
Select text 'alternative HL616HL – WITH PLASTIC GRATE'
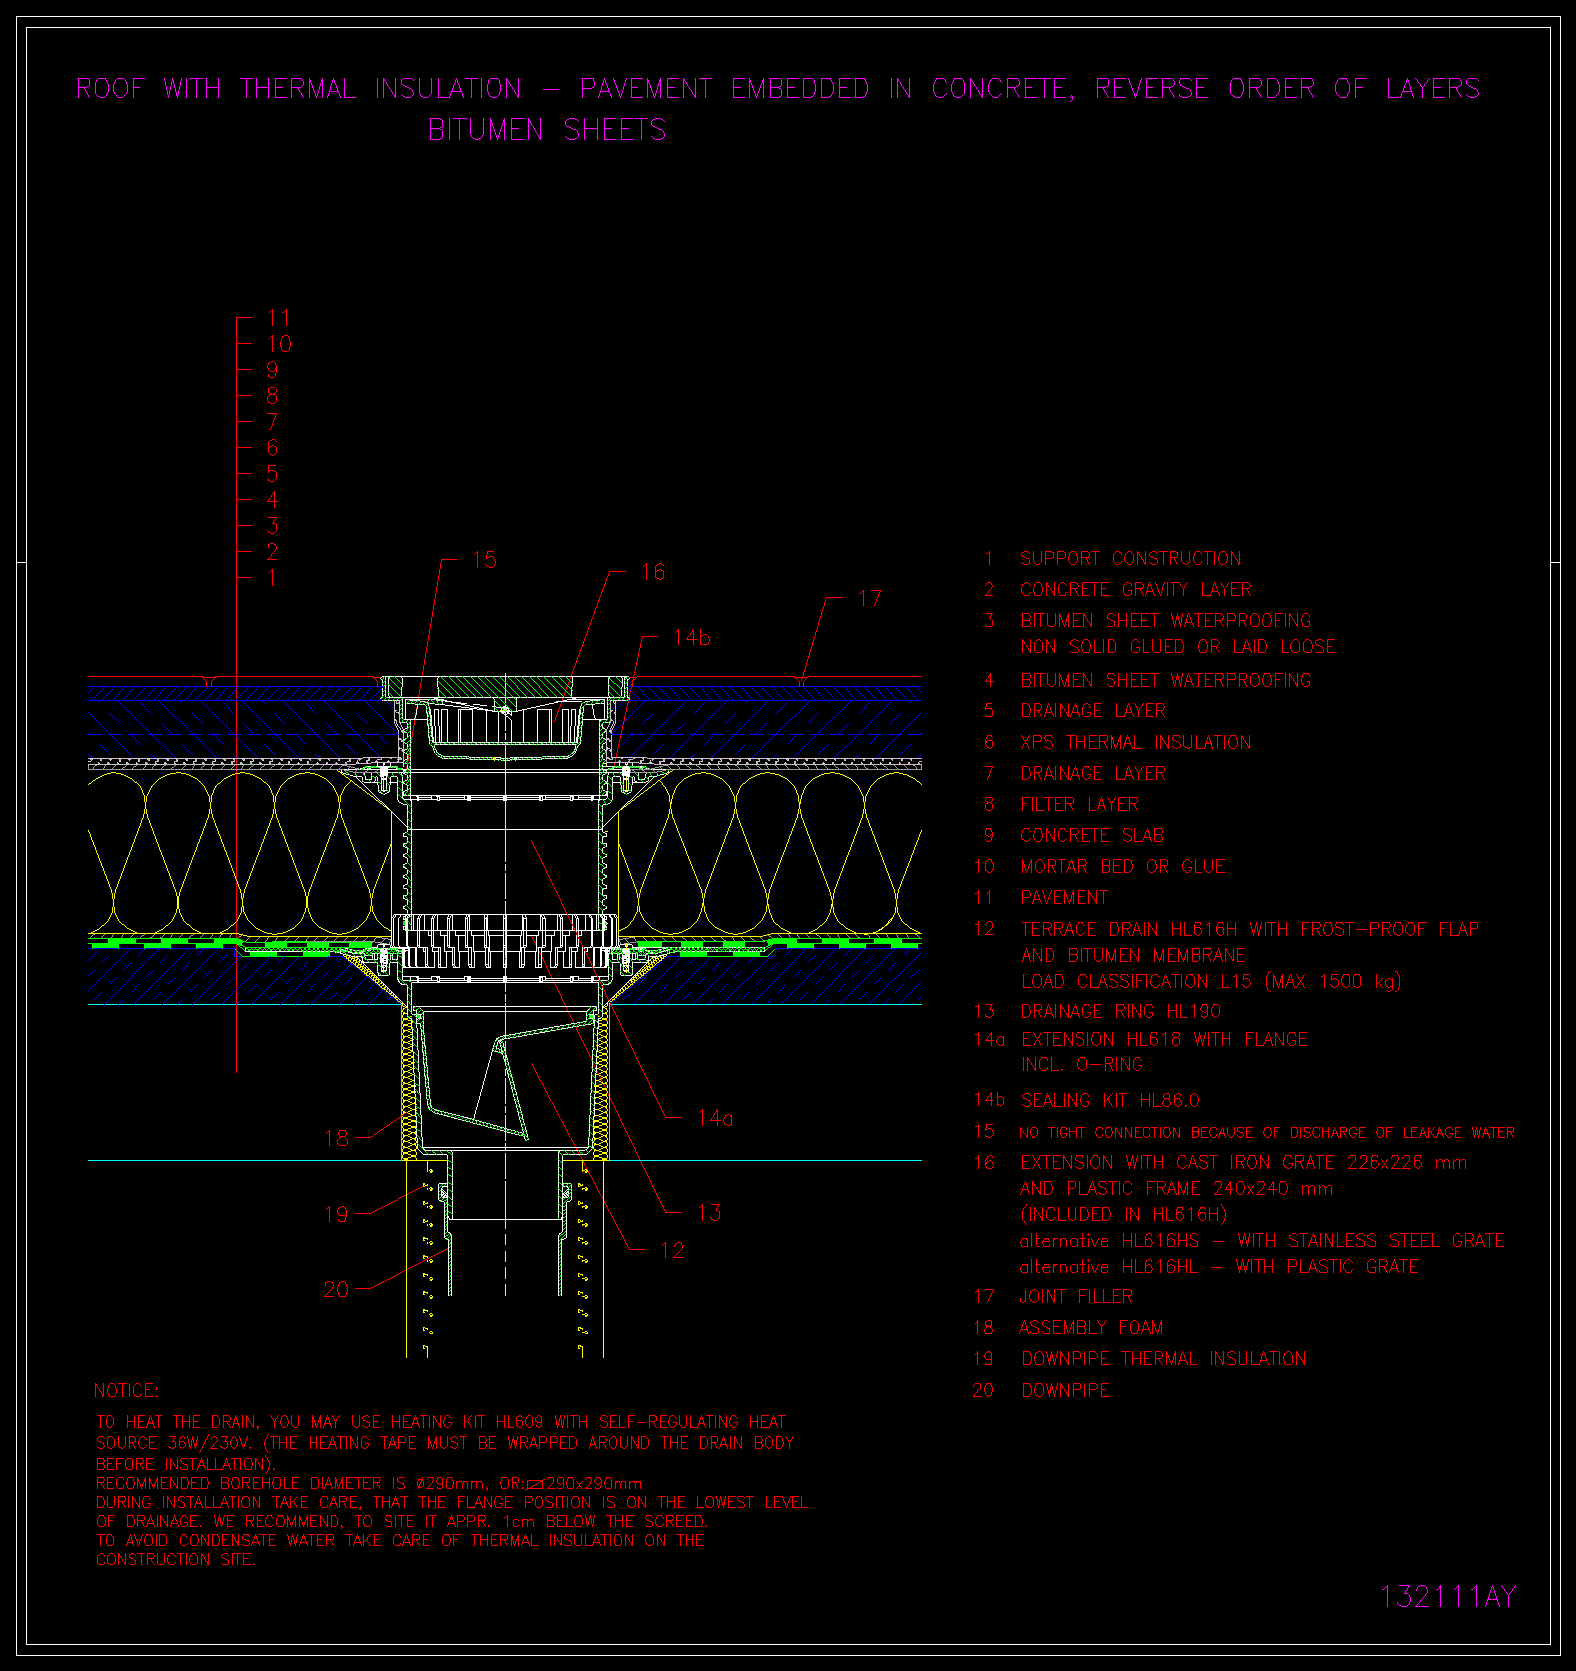coord(1219,1266)
